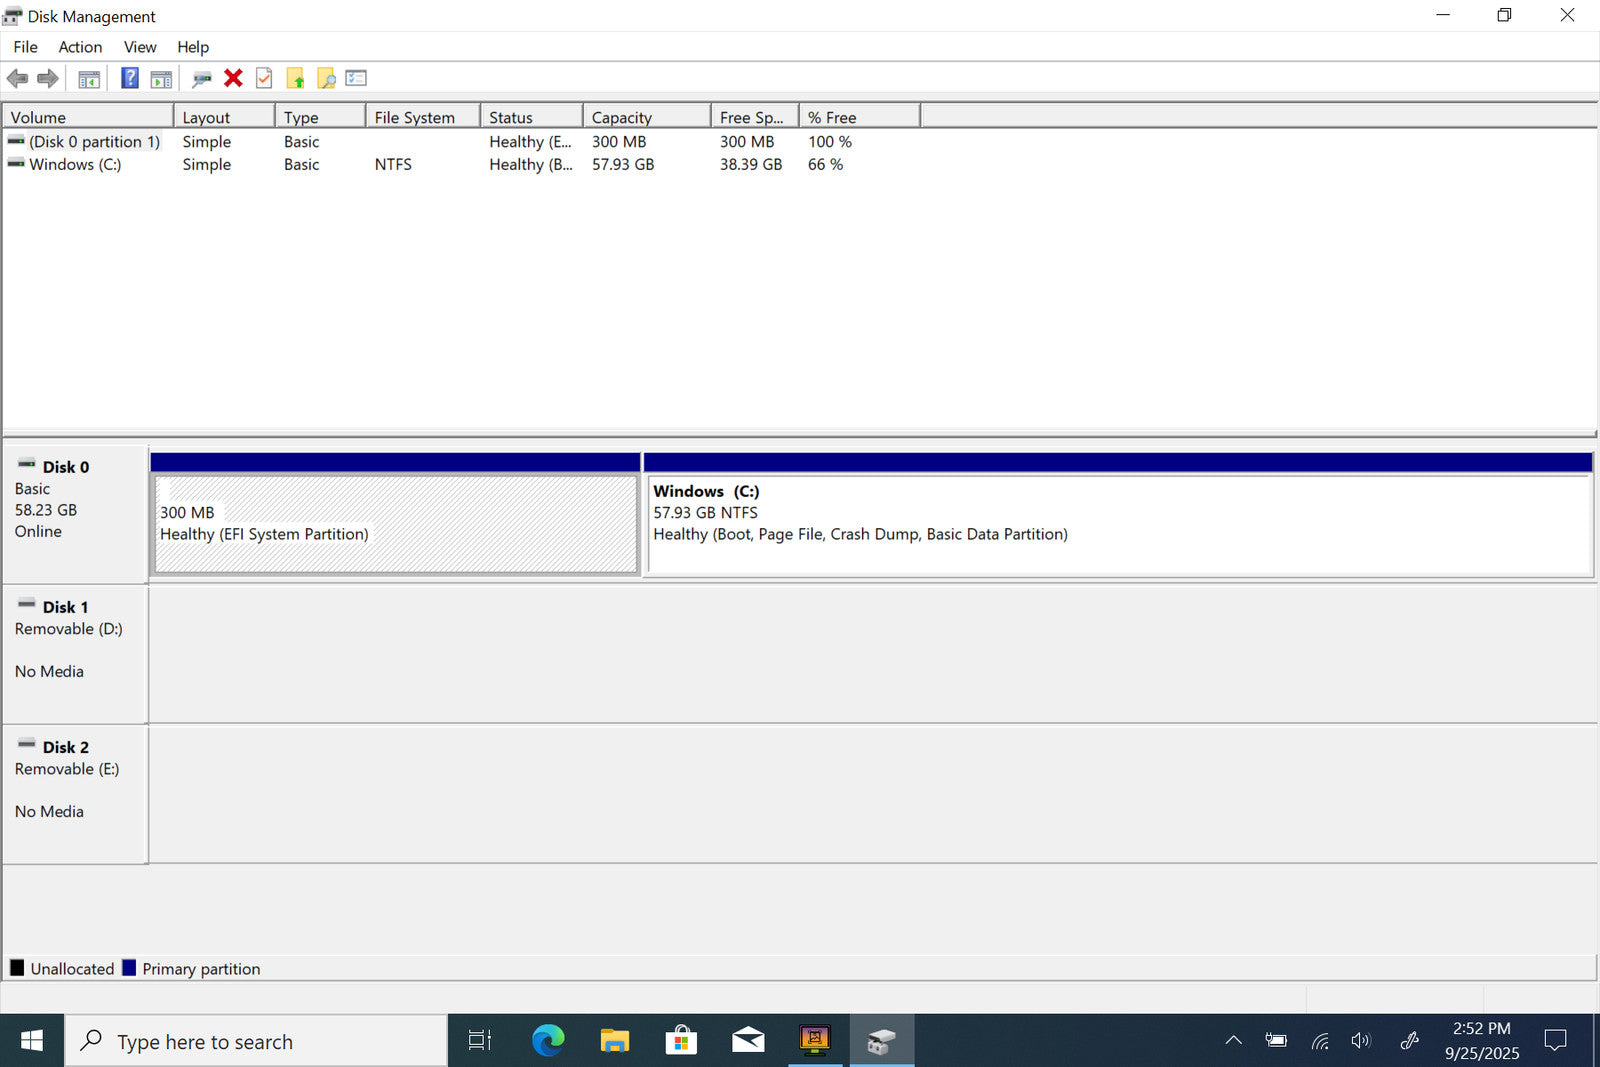The image size is (1600, 1067).
Task: Click the Forward arrow in the toolbar
Action: (x=47, y=78)
